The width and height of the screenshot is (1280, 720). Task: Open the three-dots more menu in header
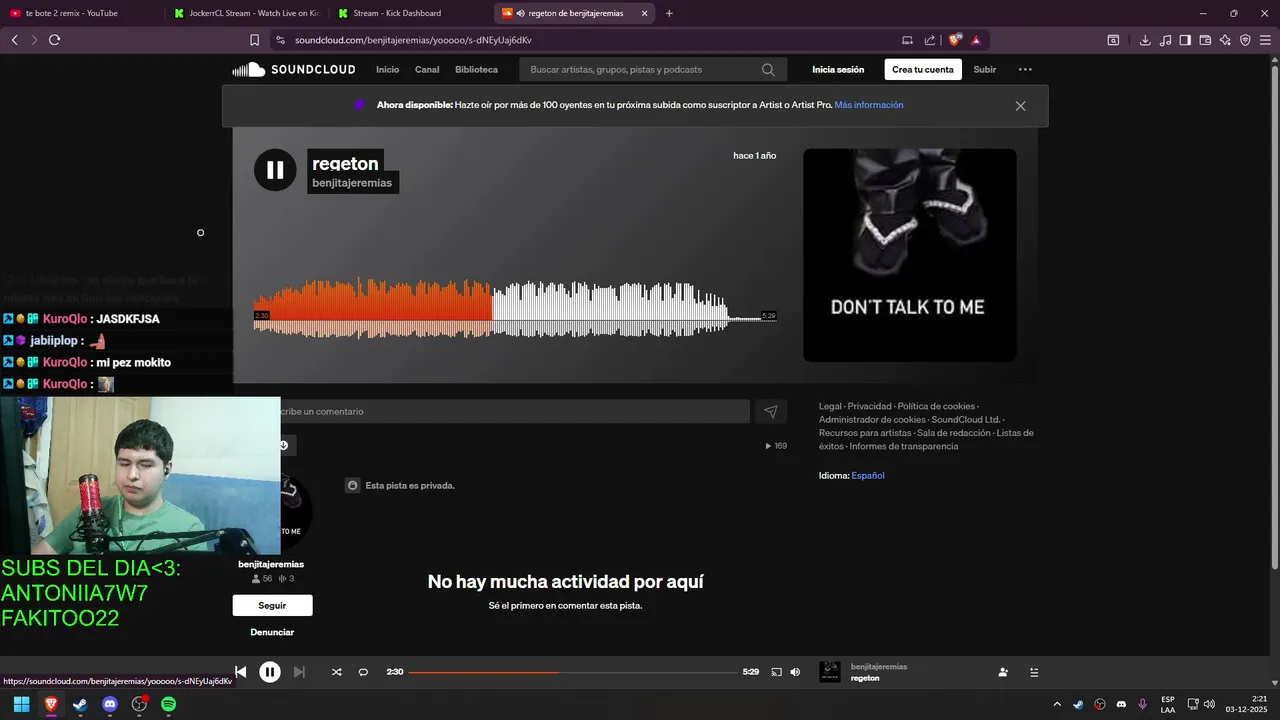point(1025,70)
